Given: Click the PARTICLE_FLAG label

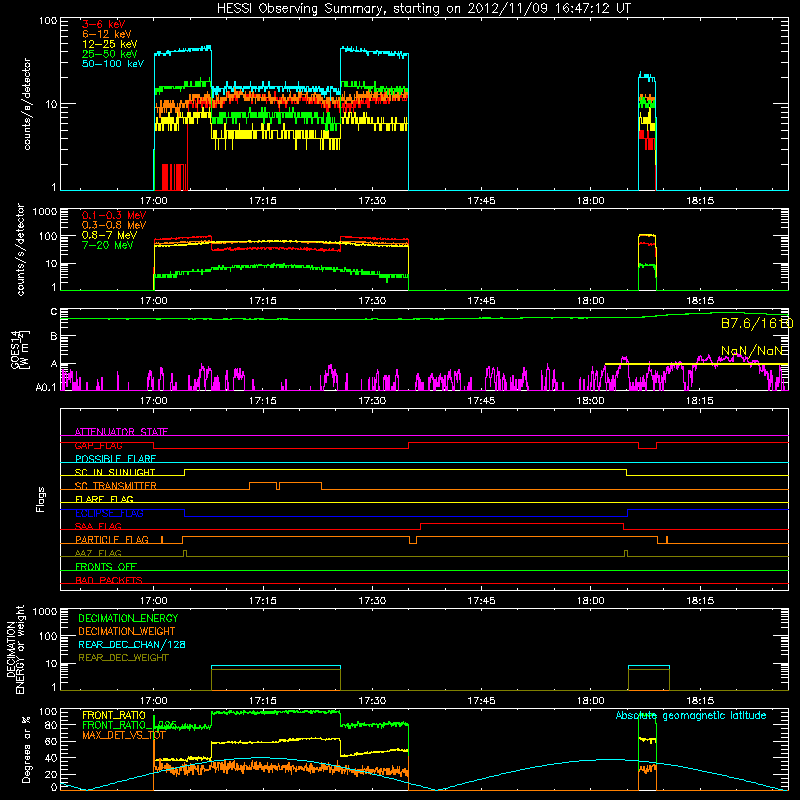Looking at the screenshot, I should tap(112, 540).
